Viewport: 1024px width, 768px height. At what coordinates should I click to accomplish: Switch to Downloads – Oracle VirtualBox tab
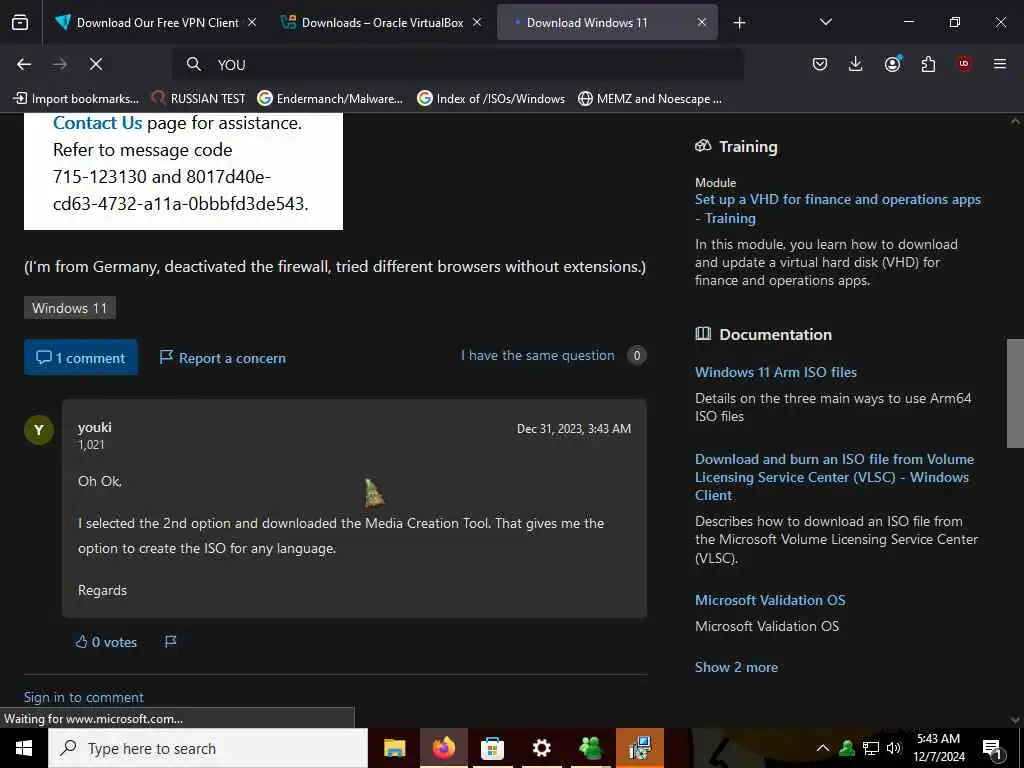click(381, 22)
